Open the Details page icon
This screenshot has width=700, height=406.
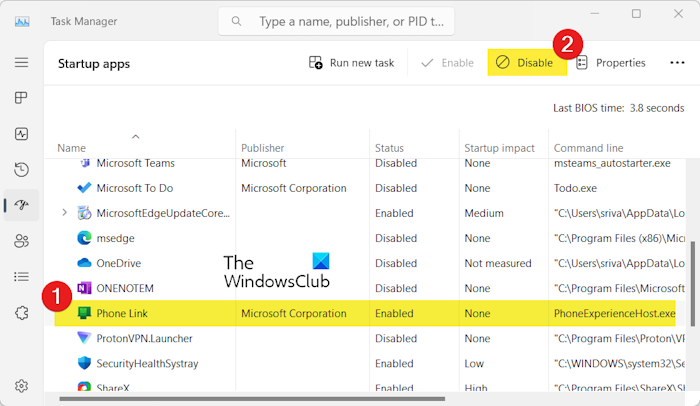coord(21,276)
